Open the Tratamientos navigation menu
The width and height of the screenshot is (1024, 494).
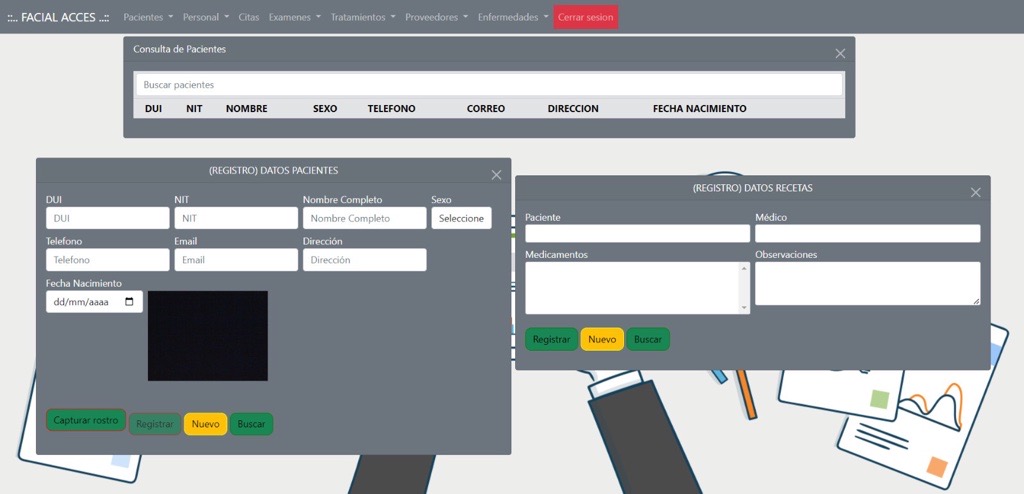(362, 17)
